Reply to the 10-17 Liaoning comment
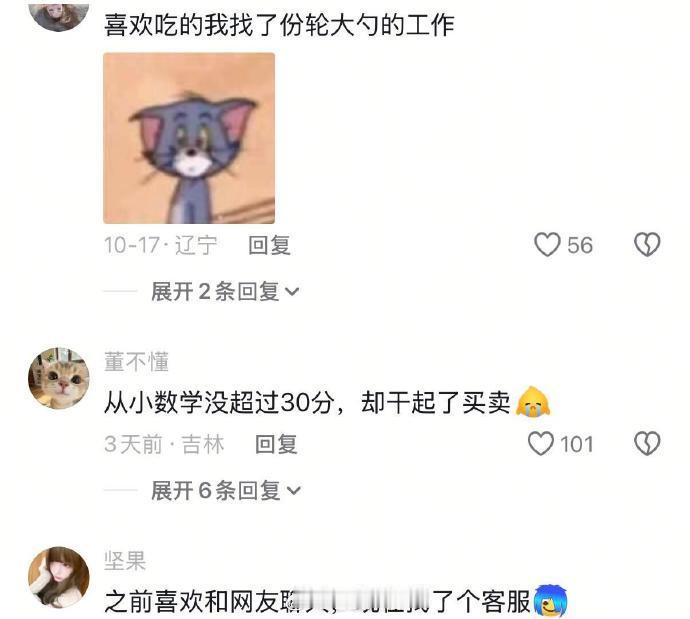Viewport: 690px width, 619px height. pos(269,245)
